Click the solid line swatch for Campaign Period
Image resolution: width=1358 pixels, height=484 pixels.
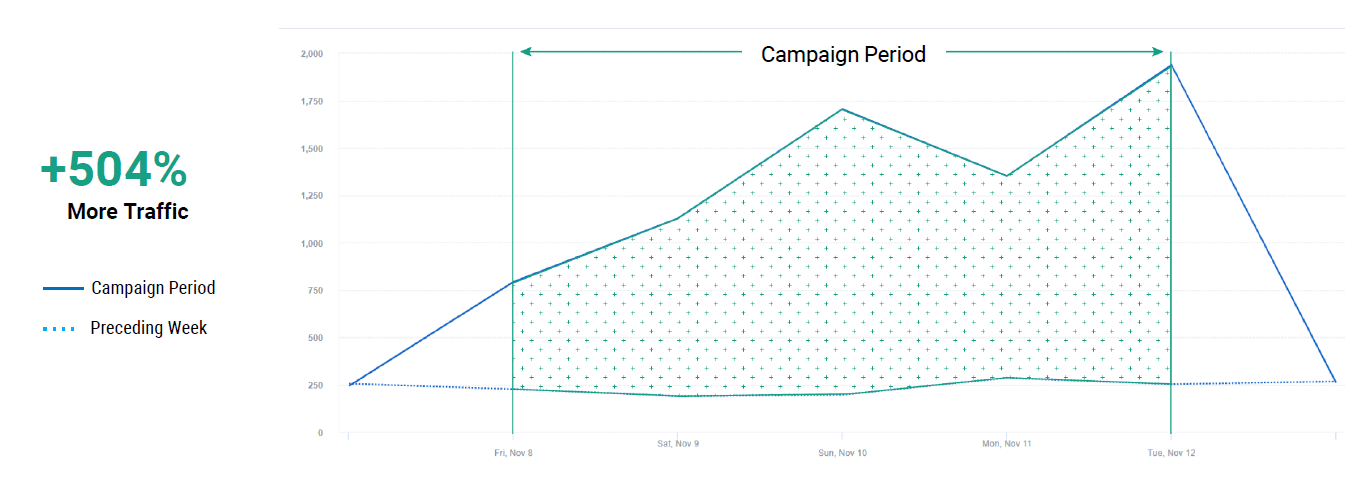[x=63, y=289]
